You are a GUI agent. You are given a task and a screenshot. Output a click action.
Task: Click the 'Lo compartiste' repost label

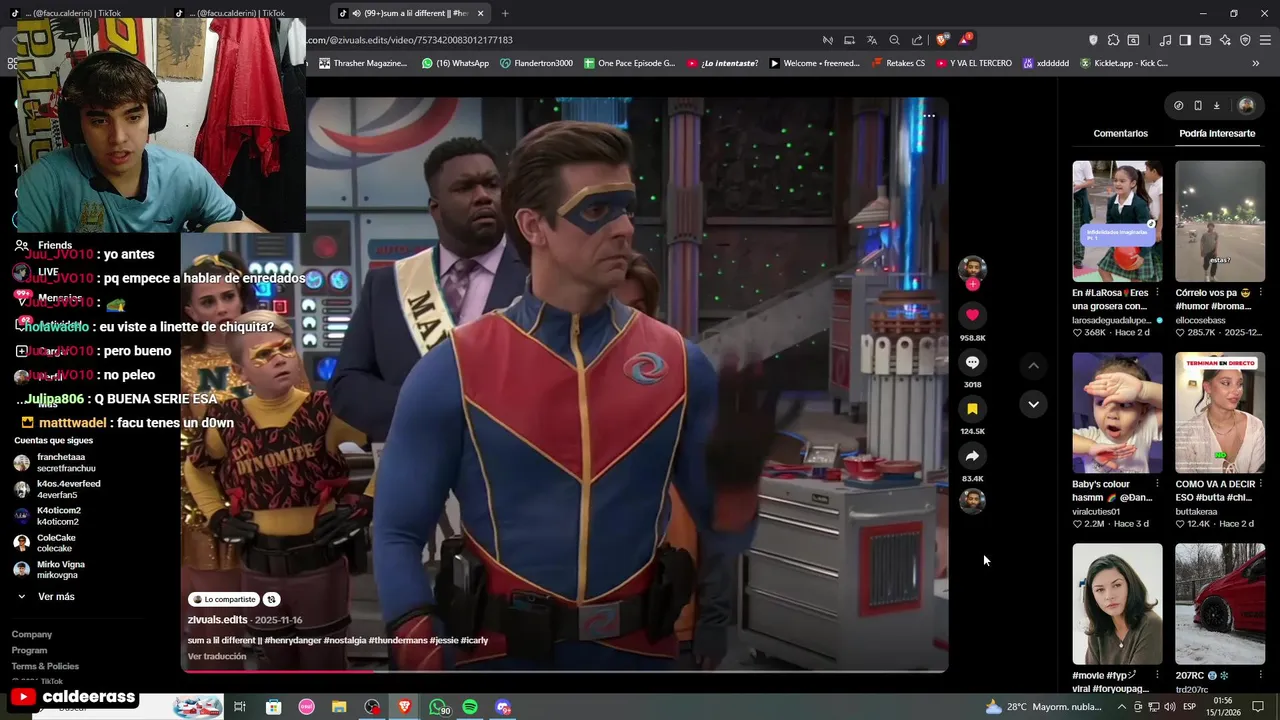coord(225,599)
